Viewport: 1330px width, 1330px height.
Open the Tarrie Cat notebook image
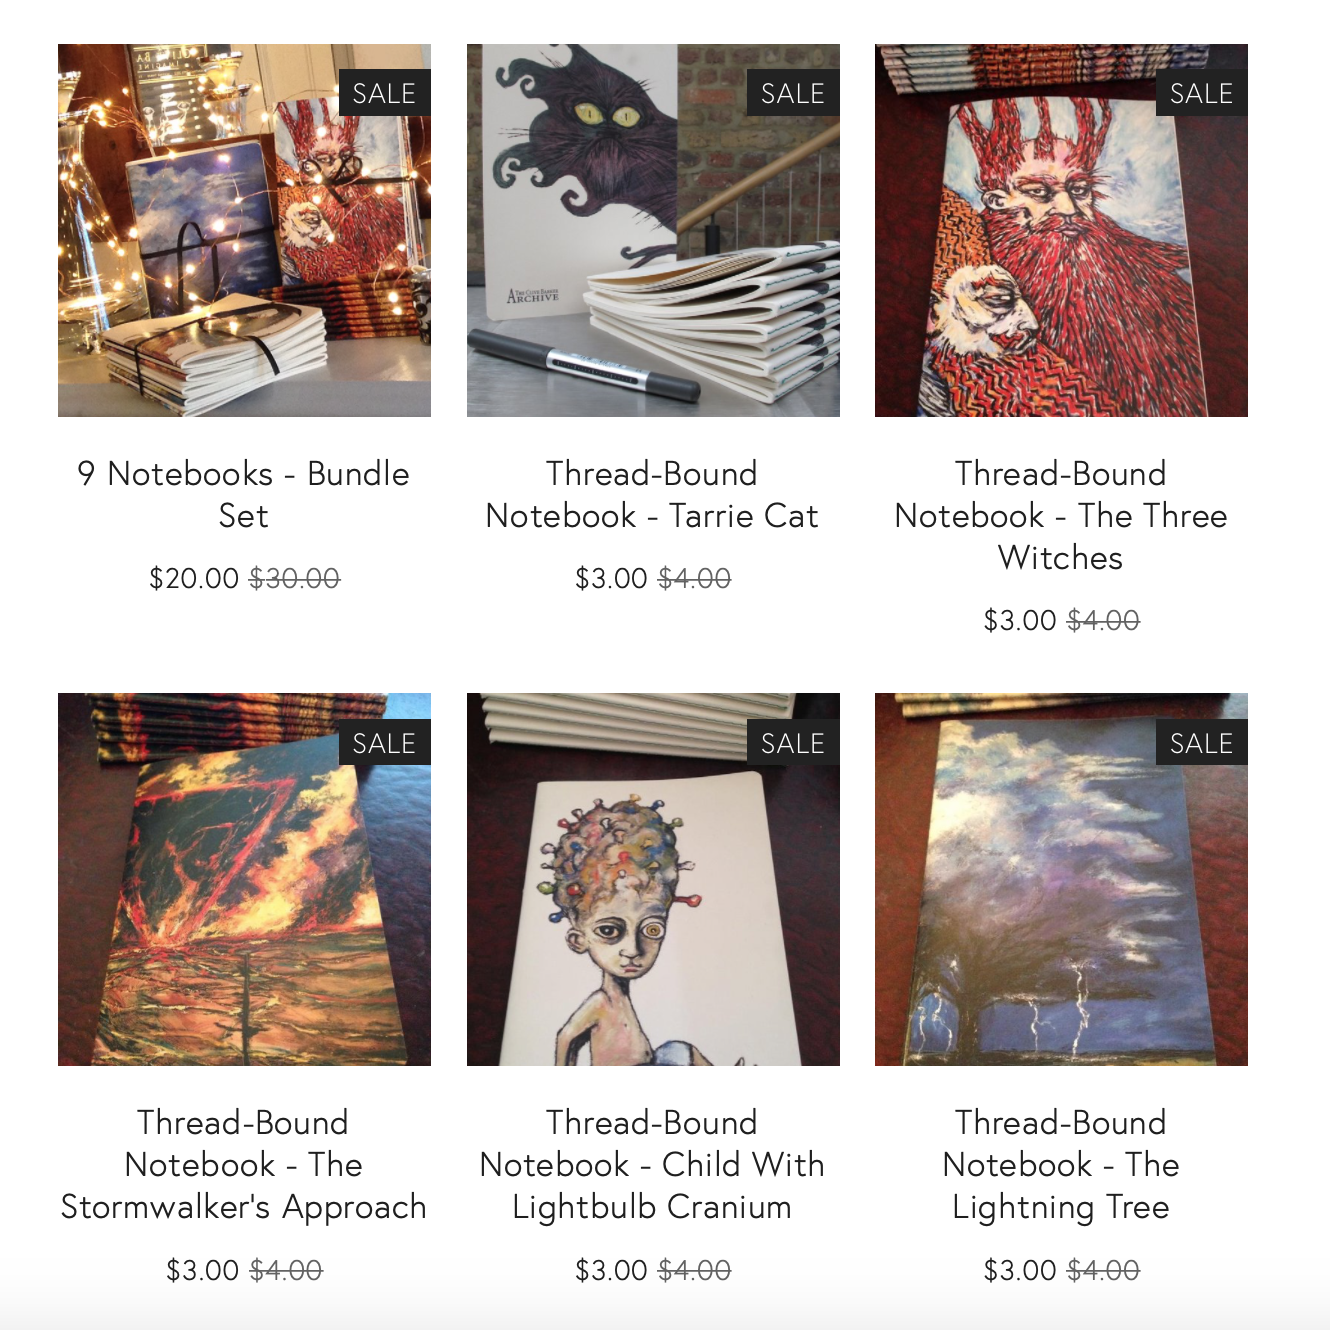[x=653, y=230]
